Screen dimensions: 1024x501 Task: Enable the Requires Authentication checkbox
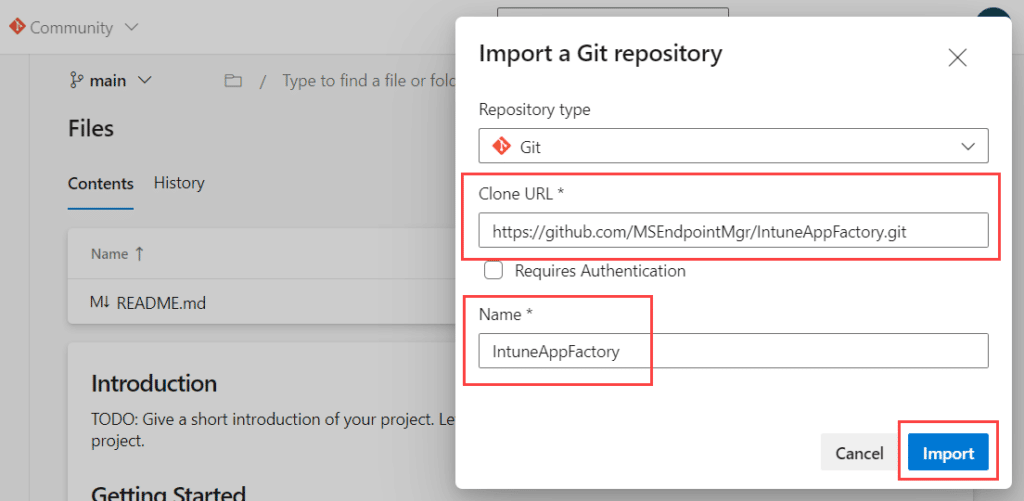[x=493, y=270]
